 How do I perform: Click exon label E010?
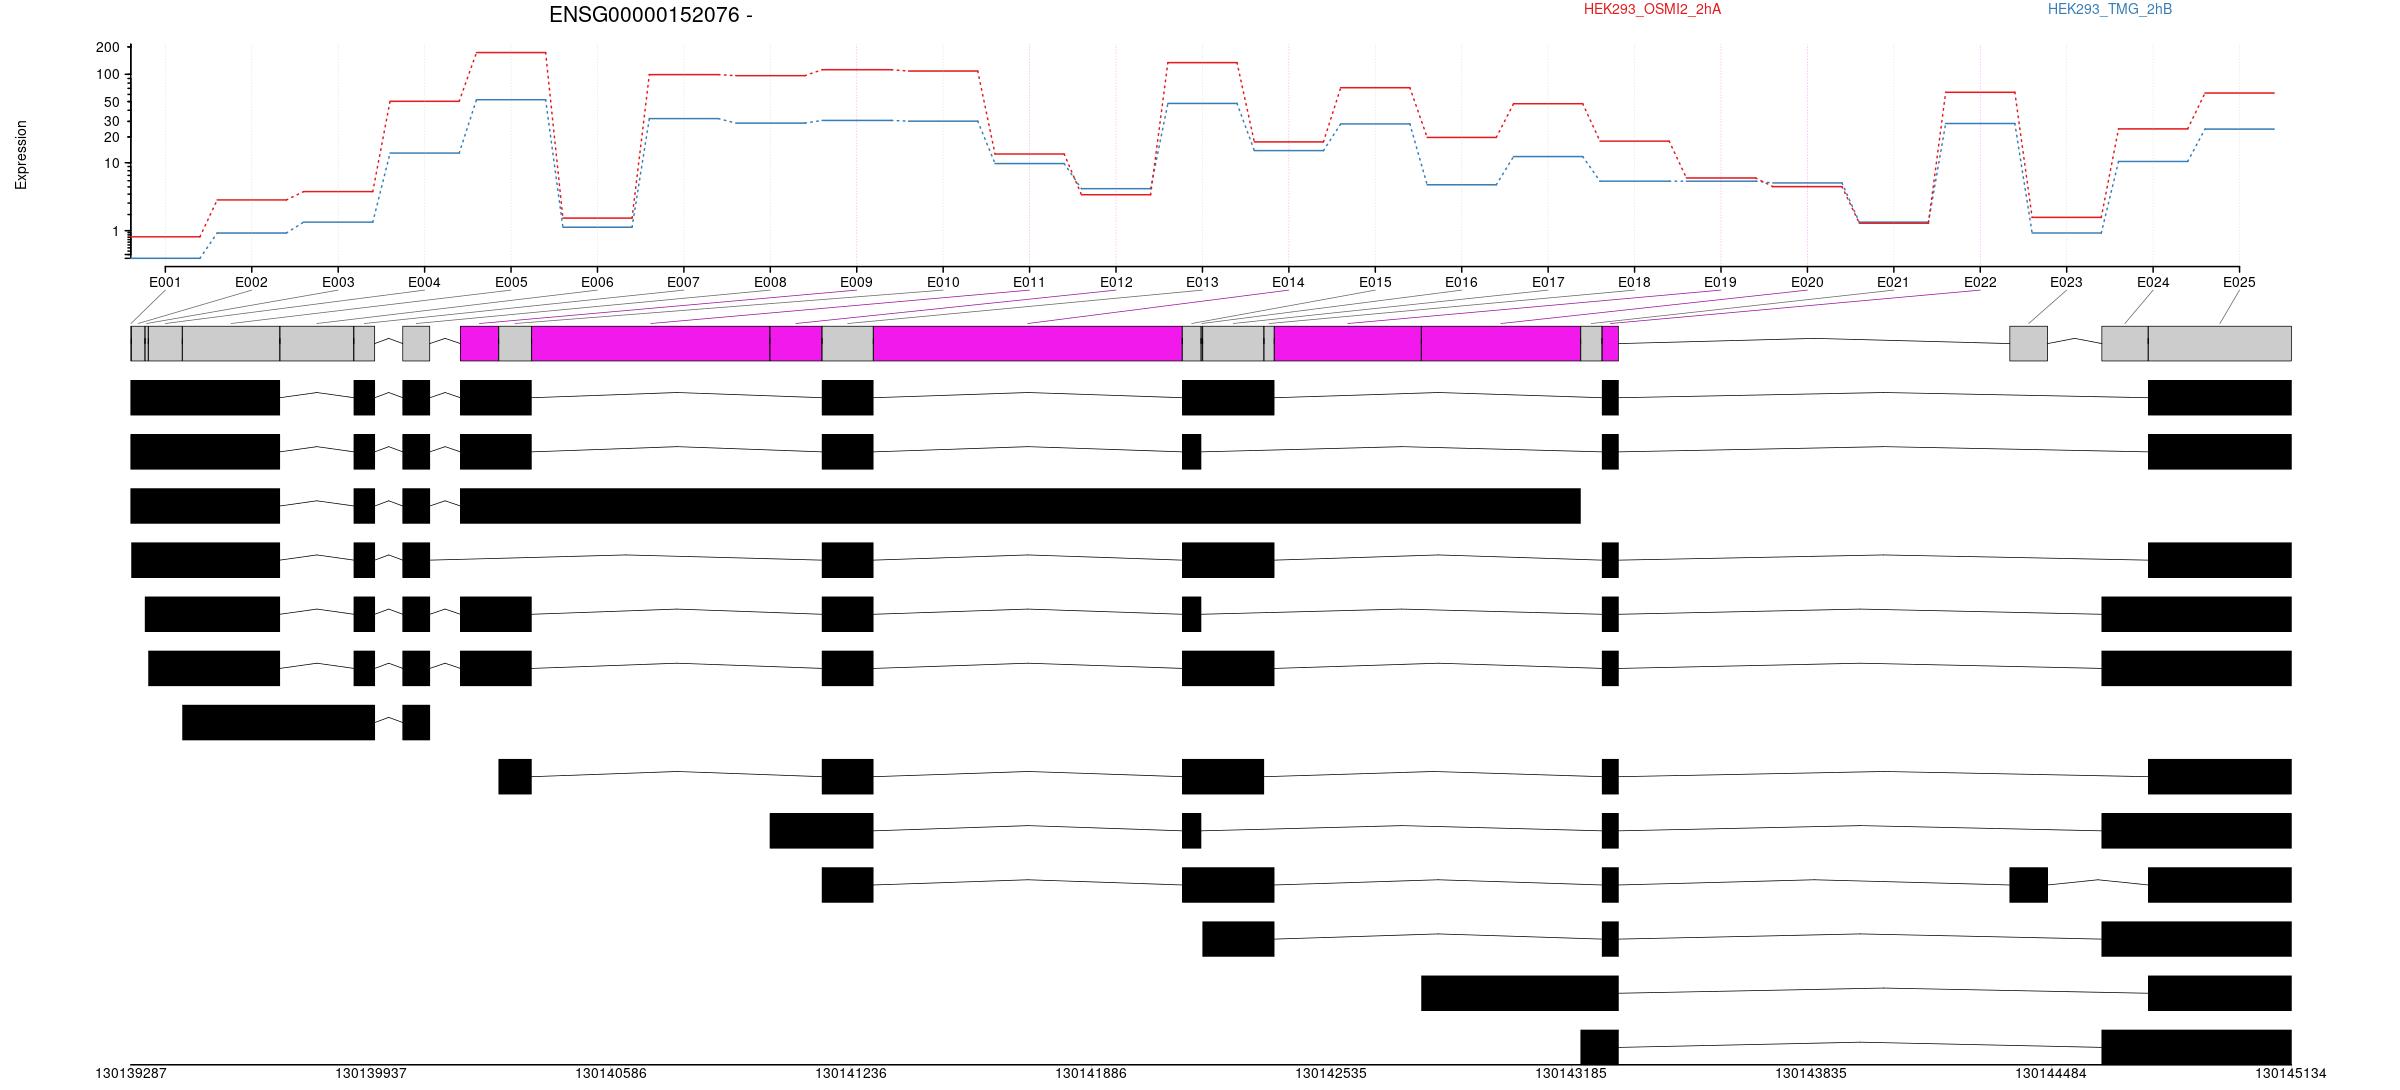[x=943, y=282]
